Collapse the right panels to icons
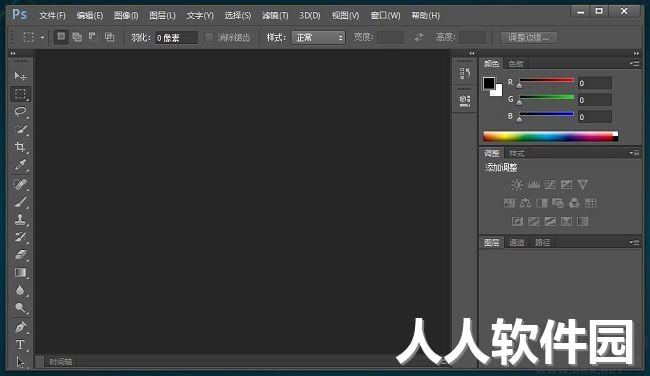The width and height of the screenshot is (650, 376). [636, 53]
